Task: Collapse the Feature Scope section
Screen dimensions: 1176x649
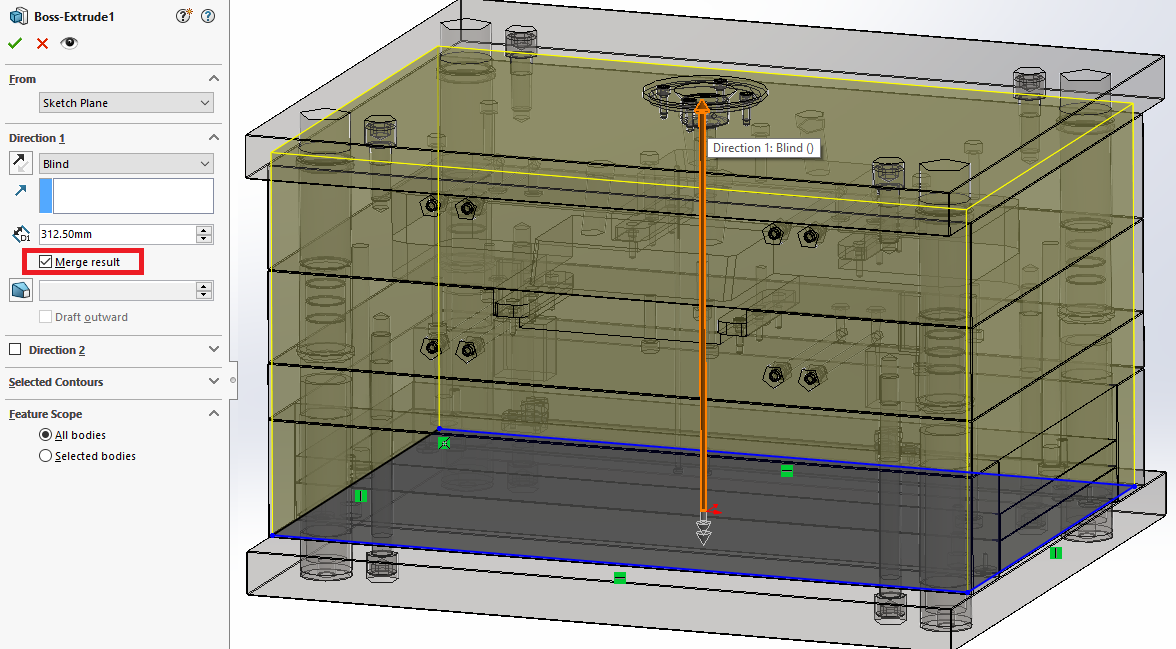Action: point(213,414)
